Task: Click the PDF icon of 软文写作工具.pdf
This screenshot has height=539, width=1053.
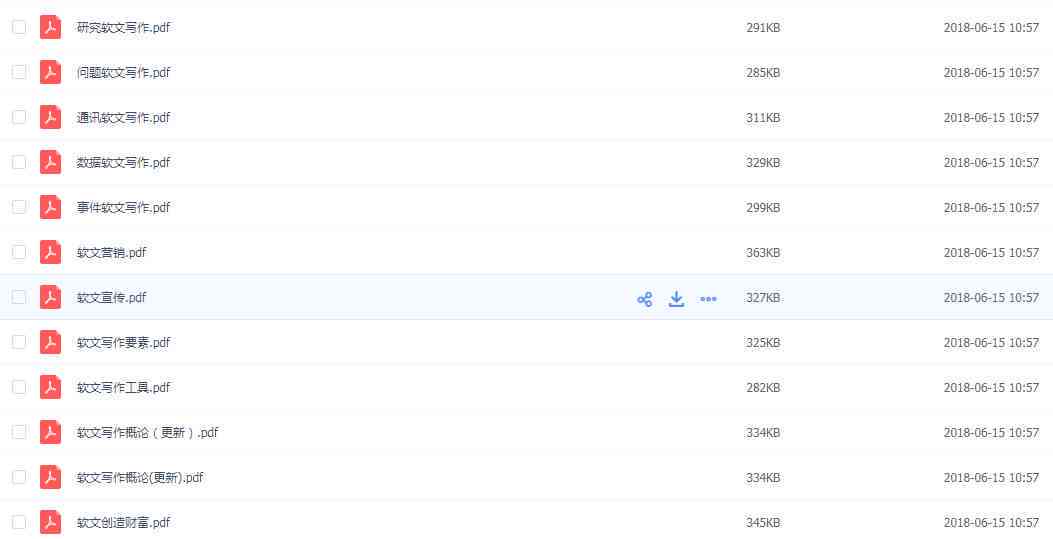Action: 50,387
